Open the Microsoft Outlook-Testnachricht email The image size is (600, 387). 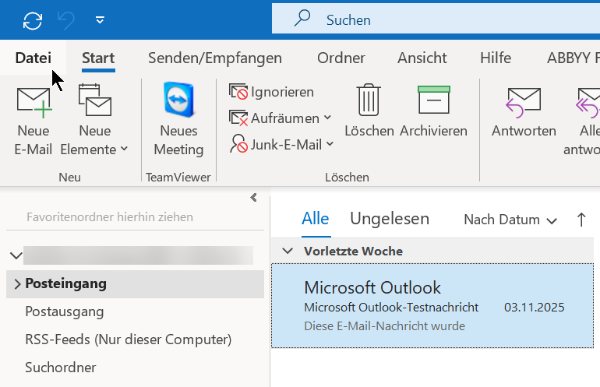[432, 305]
